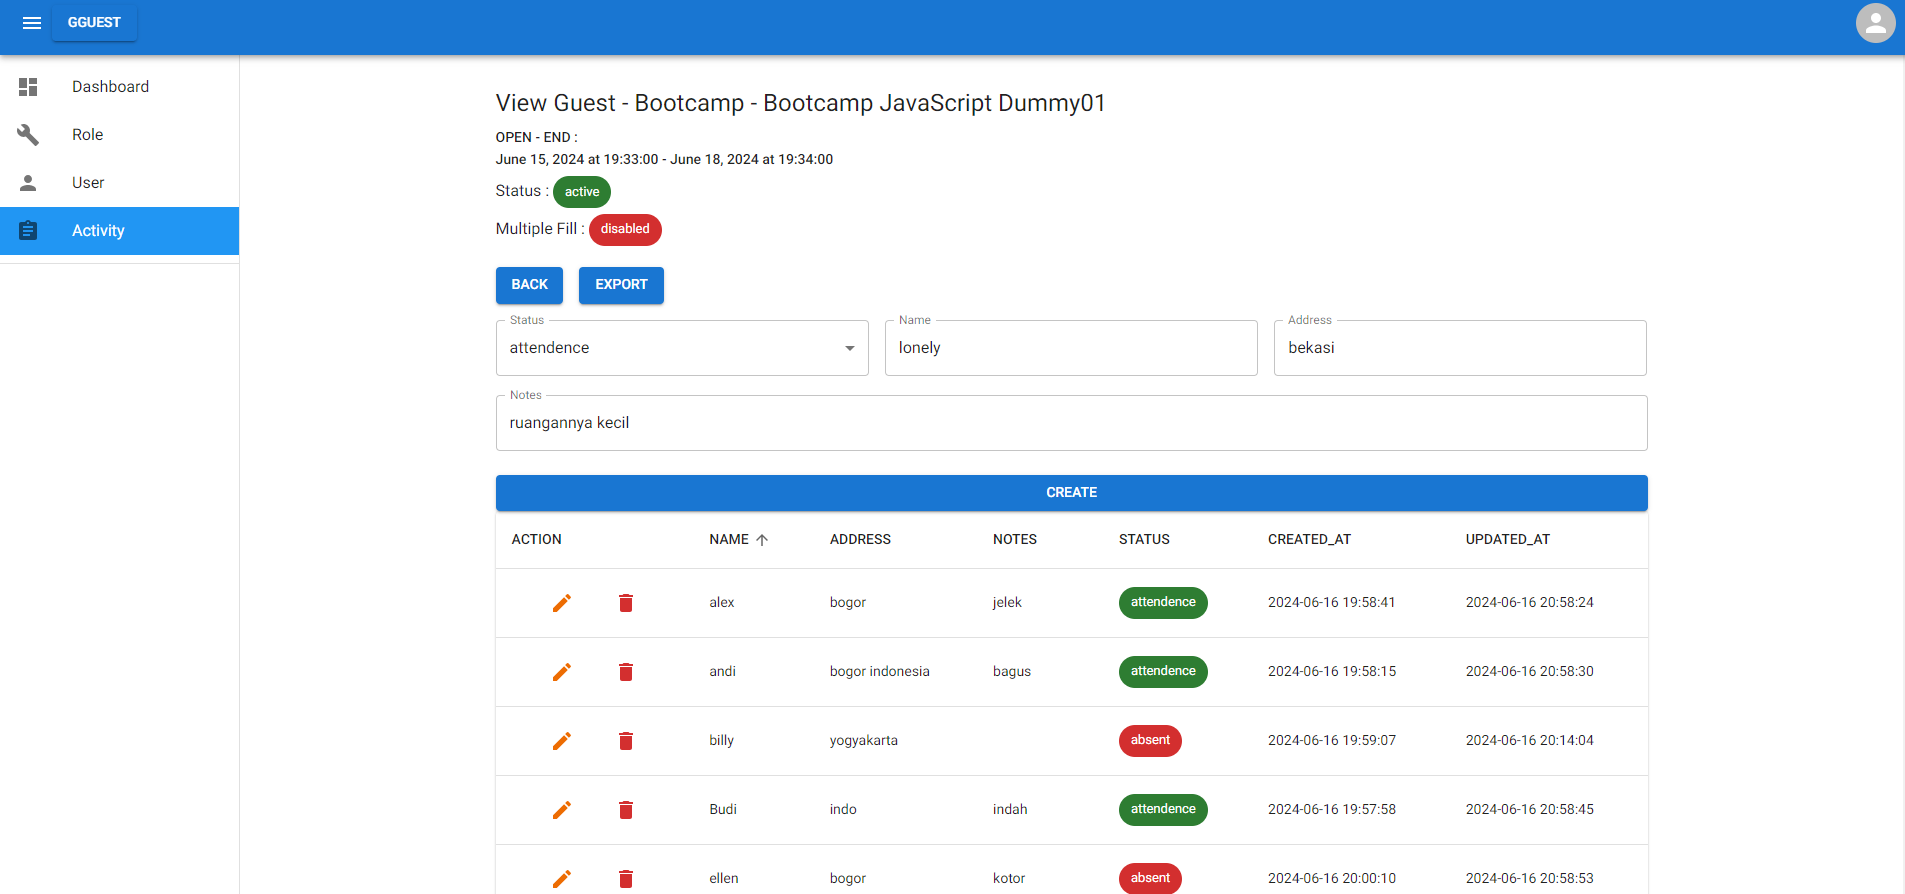Click the page title View Guest heading
Viewport: 1905px width, 894px height.
(x=801, y=104)
